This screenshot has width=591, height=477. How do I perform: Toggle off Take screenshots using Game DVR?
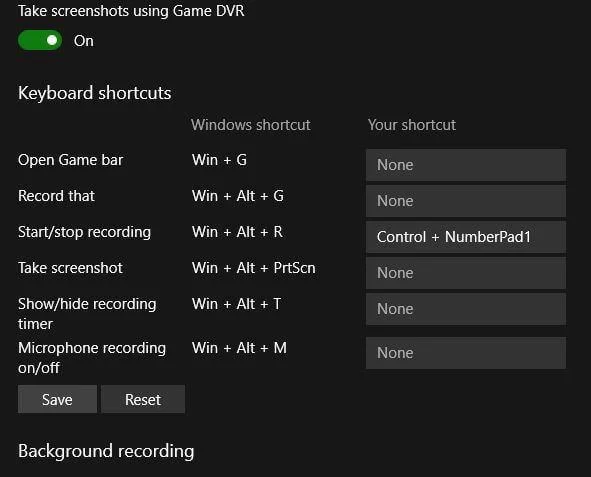click(x=40, y=40)
